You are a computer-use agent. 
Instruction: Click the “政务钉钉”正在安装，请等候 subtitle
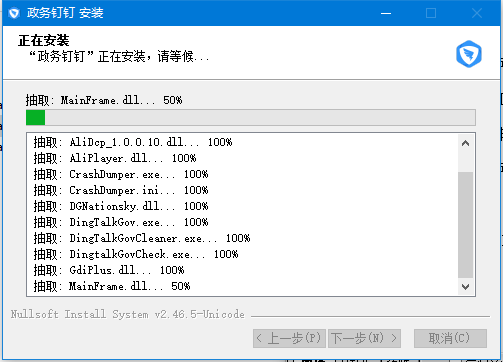(119, 56)
